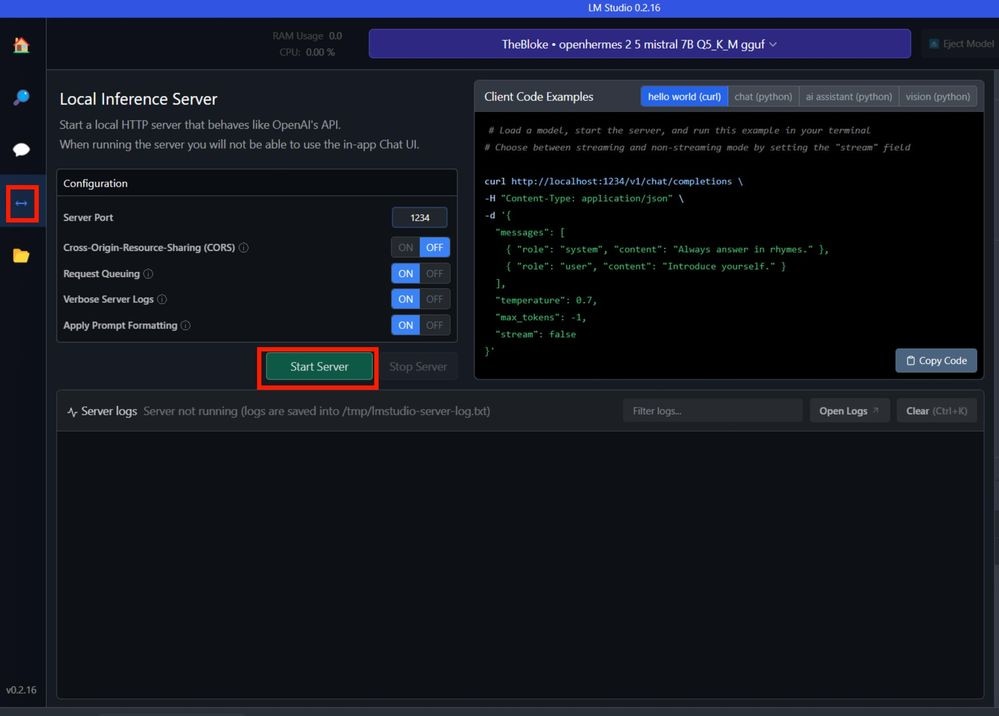Viewport: 999px width, 716px height.
Task: Set Verbose Server Logs to ON
Action: (406, 299)
